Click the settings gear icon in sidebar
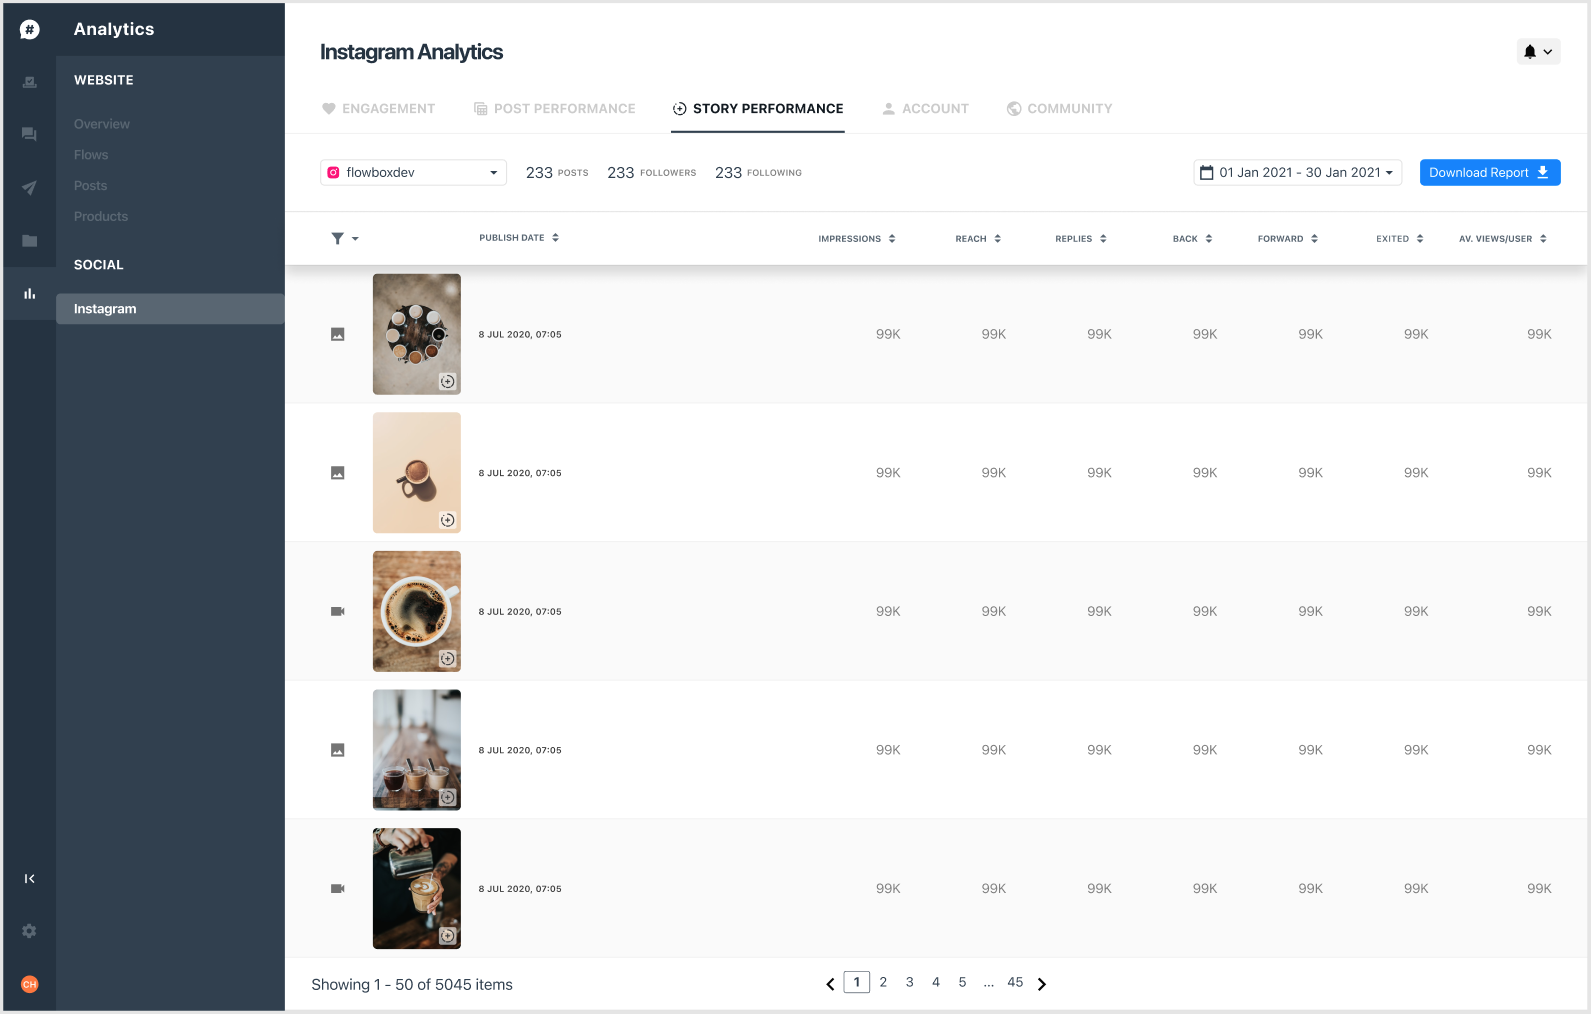The height and width of the screenshot is (1014, 1591). coord(30,931)
